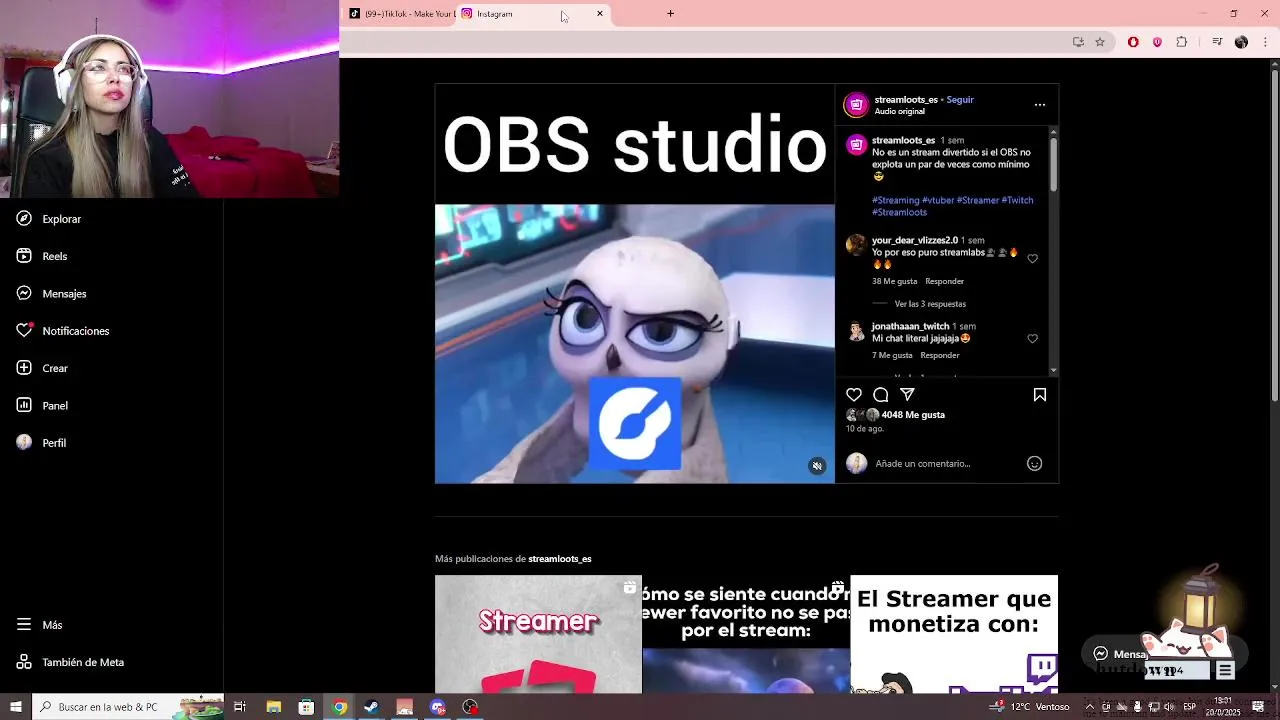This screenshot has height=720, width=1280.
Task: Close the Instagram tab
Action: [600, 14]
